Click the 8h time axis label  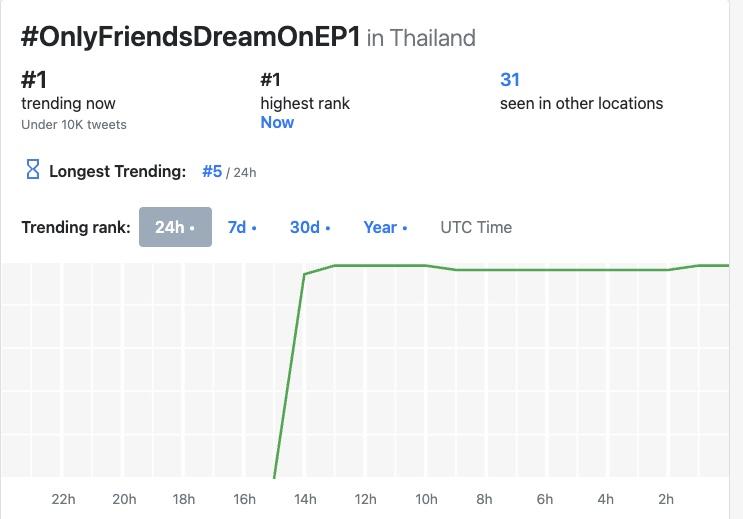coord(484,499)
